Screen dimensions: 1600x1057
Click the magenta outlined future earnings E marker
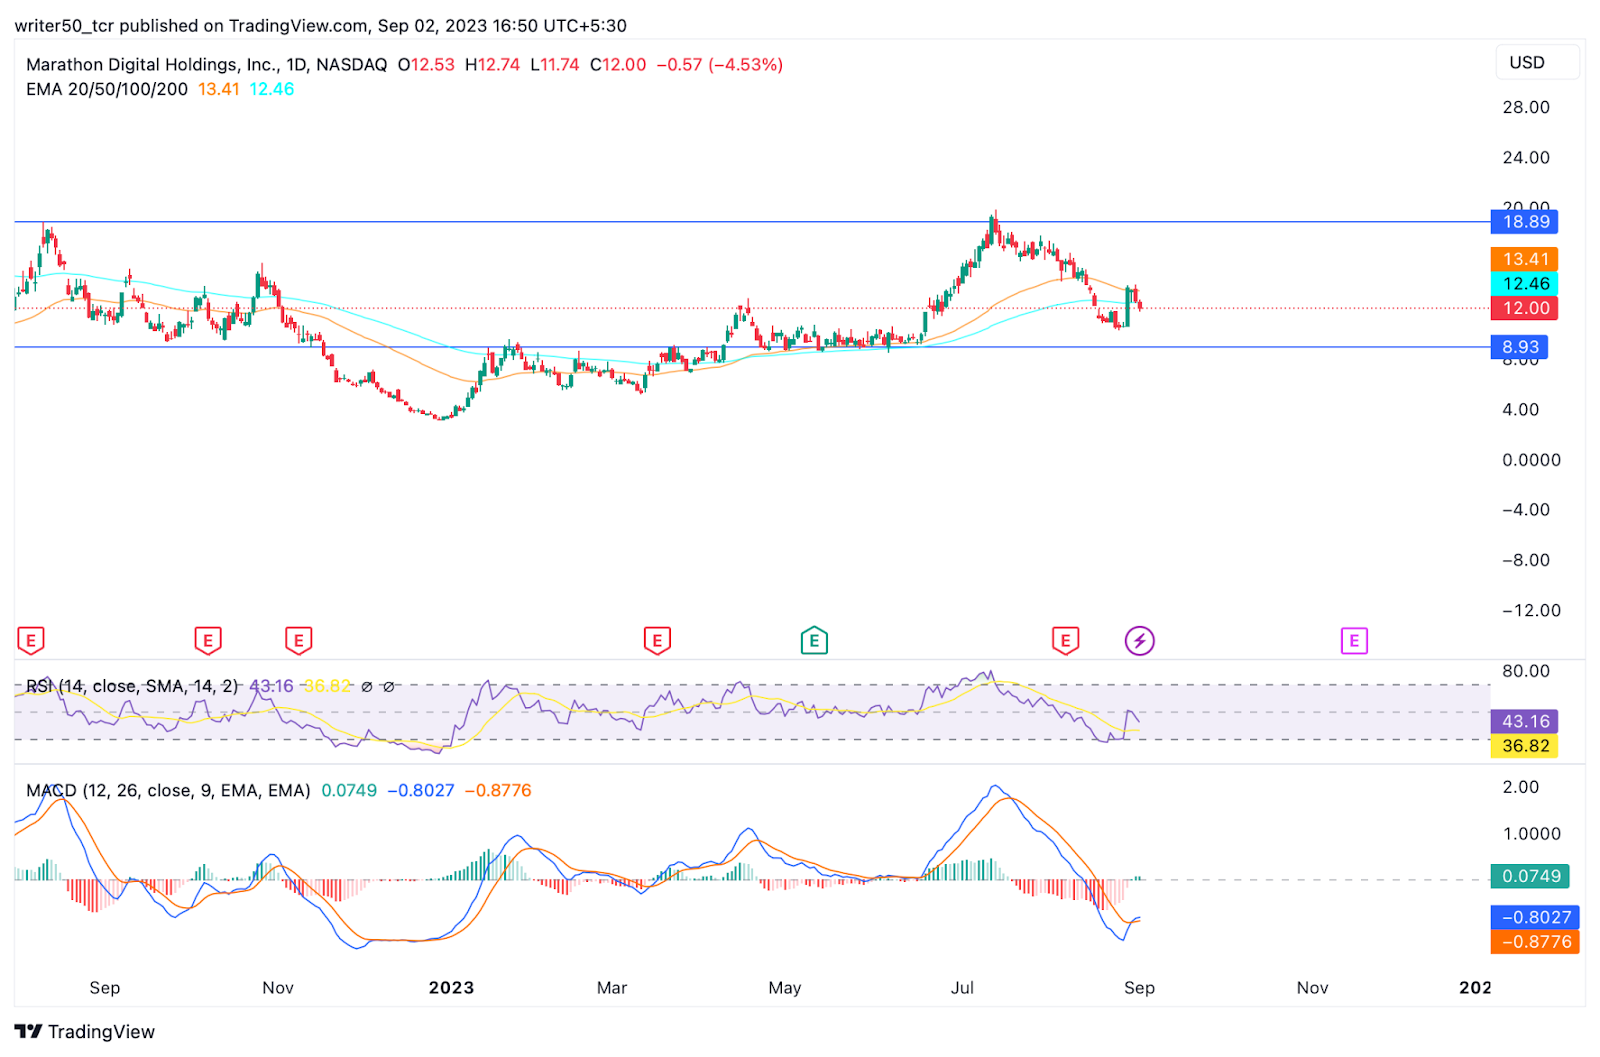[x=1353, y=640]
